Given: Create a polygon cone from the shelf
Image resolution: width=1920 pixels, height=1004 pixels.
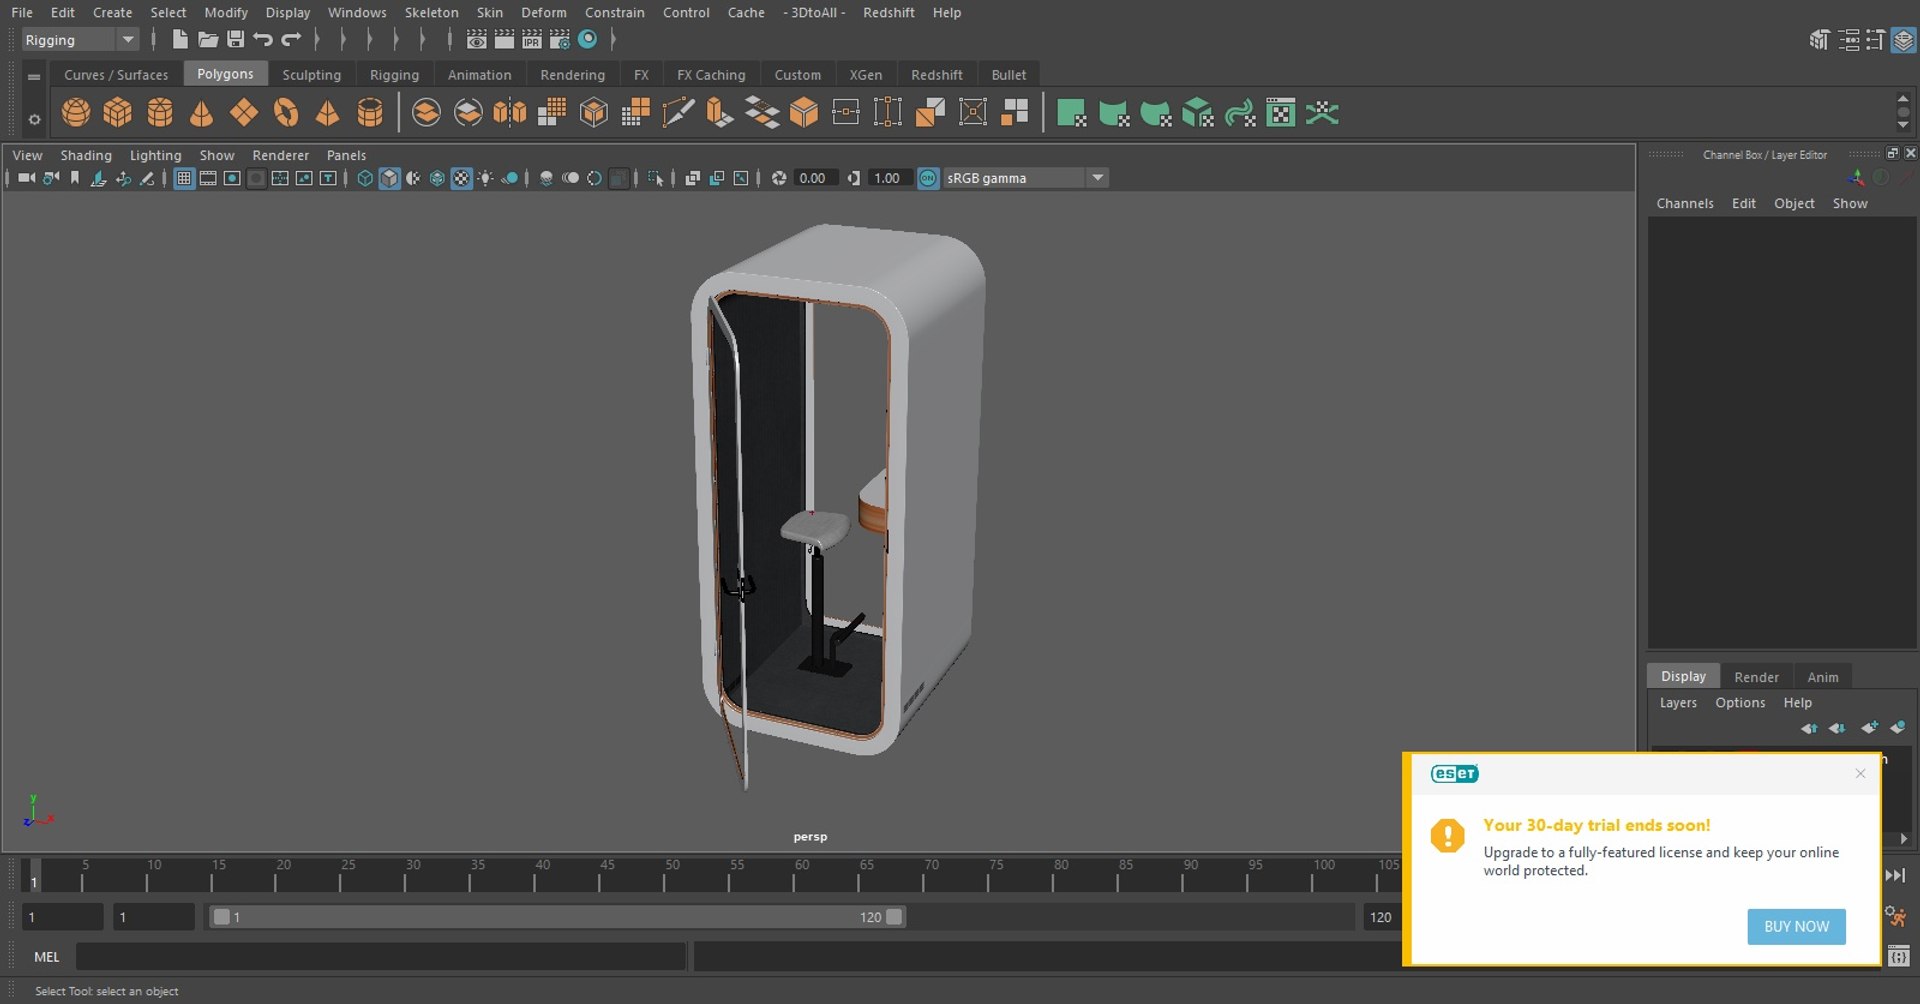Looking at the screenshot, I should tap(202, 113).
